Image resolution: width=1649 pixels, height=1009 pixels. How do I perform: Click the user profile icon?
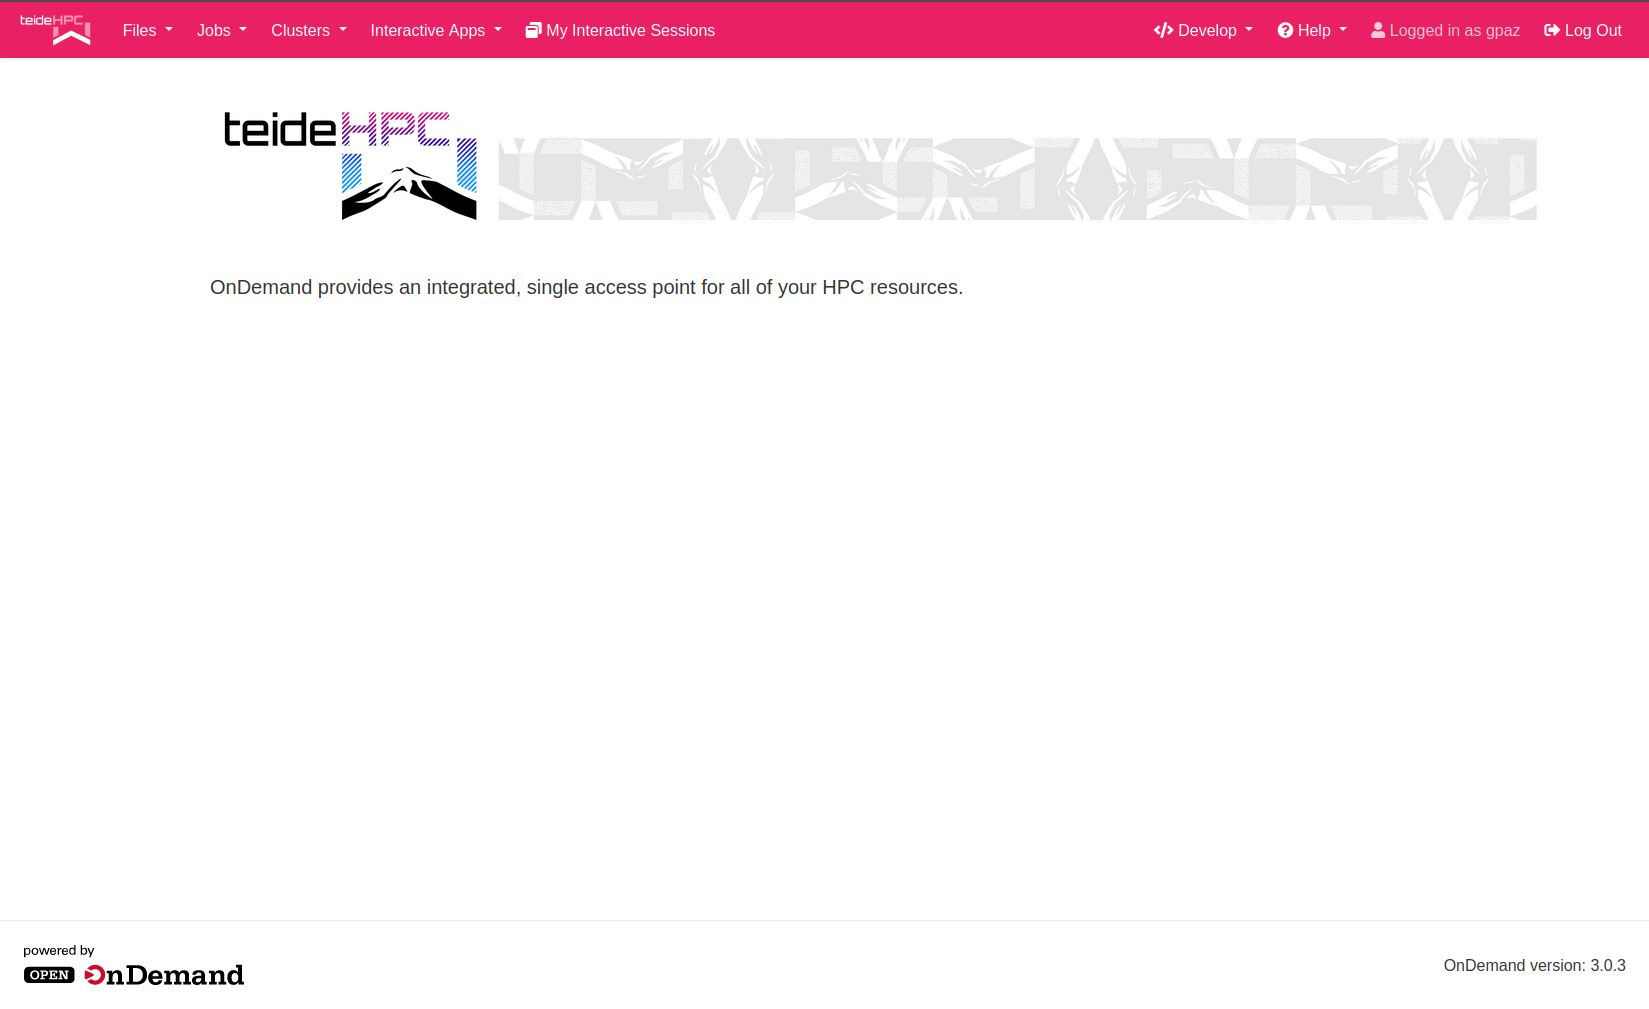[x=1378, y=31]
